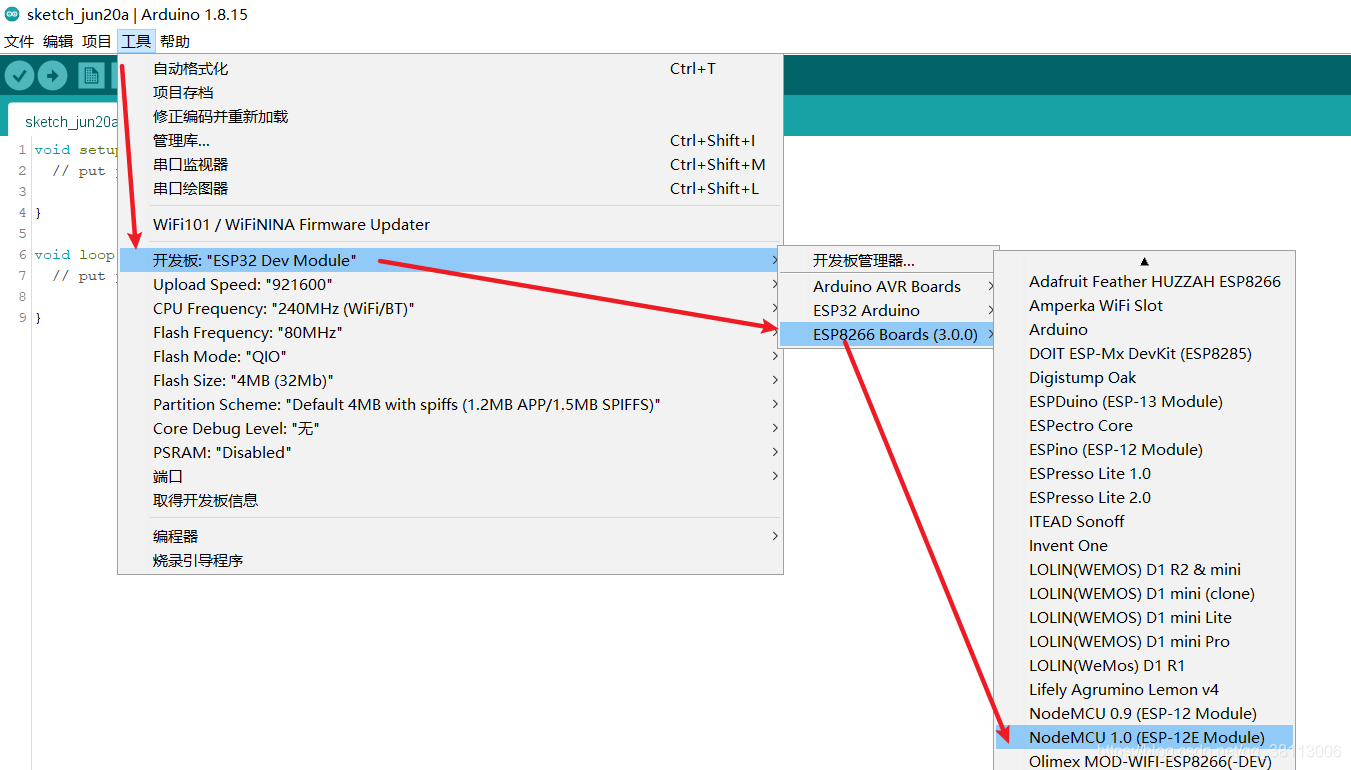
Task: Click 烧录引导程序
Action: [450, 561]
